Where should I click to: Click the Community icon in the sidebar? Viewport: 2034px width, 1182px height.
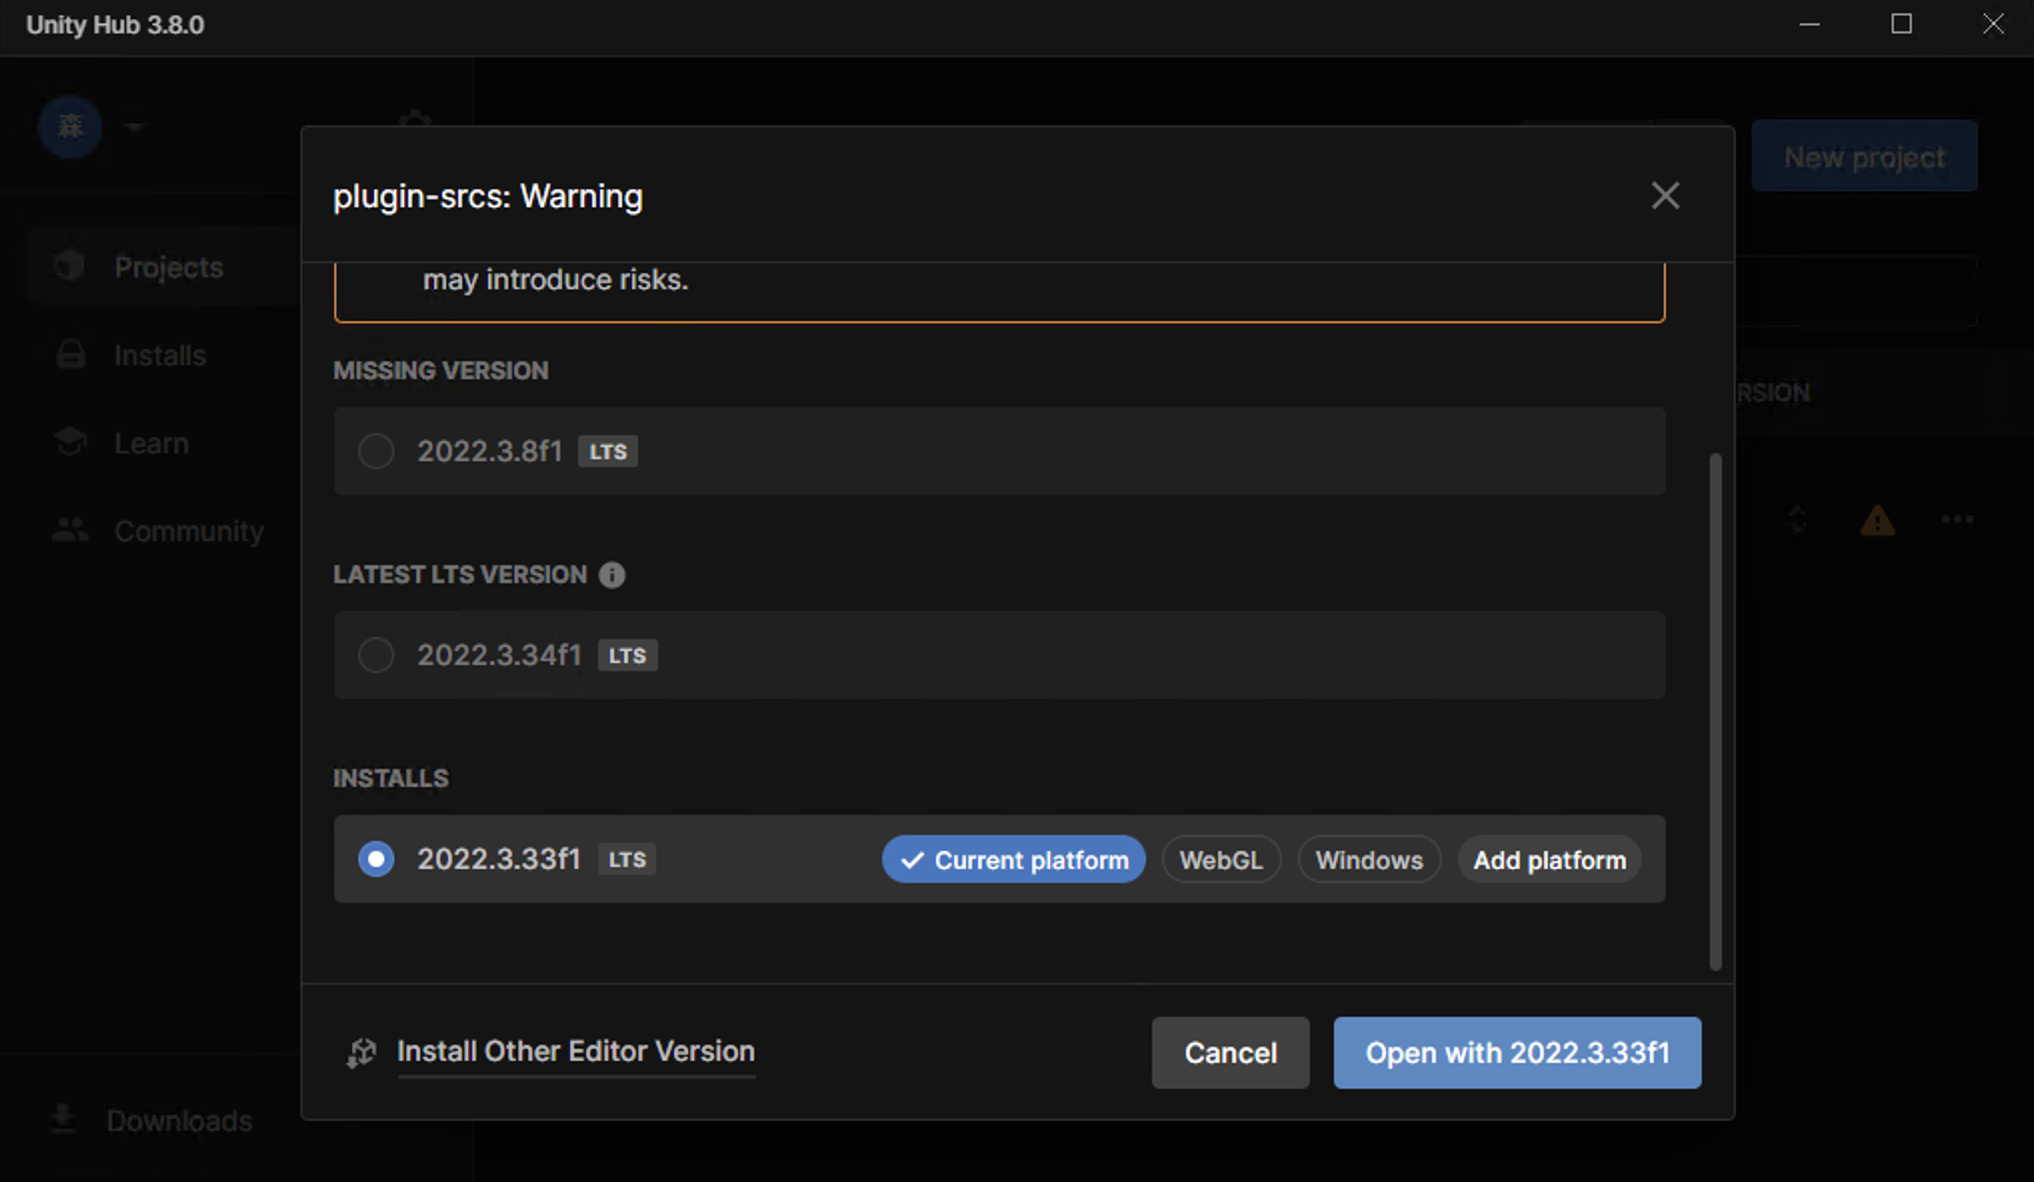pos(70,530)
